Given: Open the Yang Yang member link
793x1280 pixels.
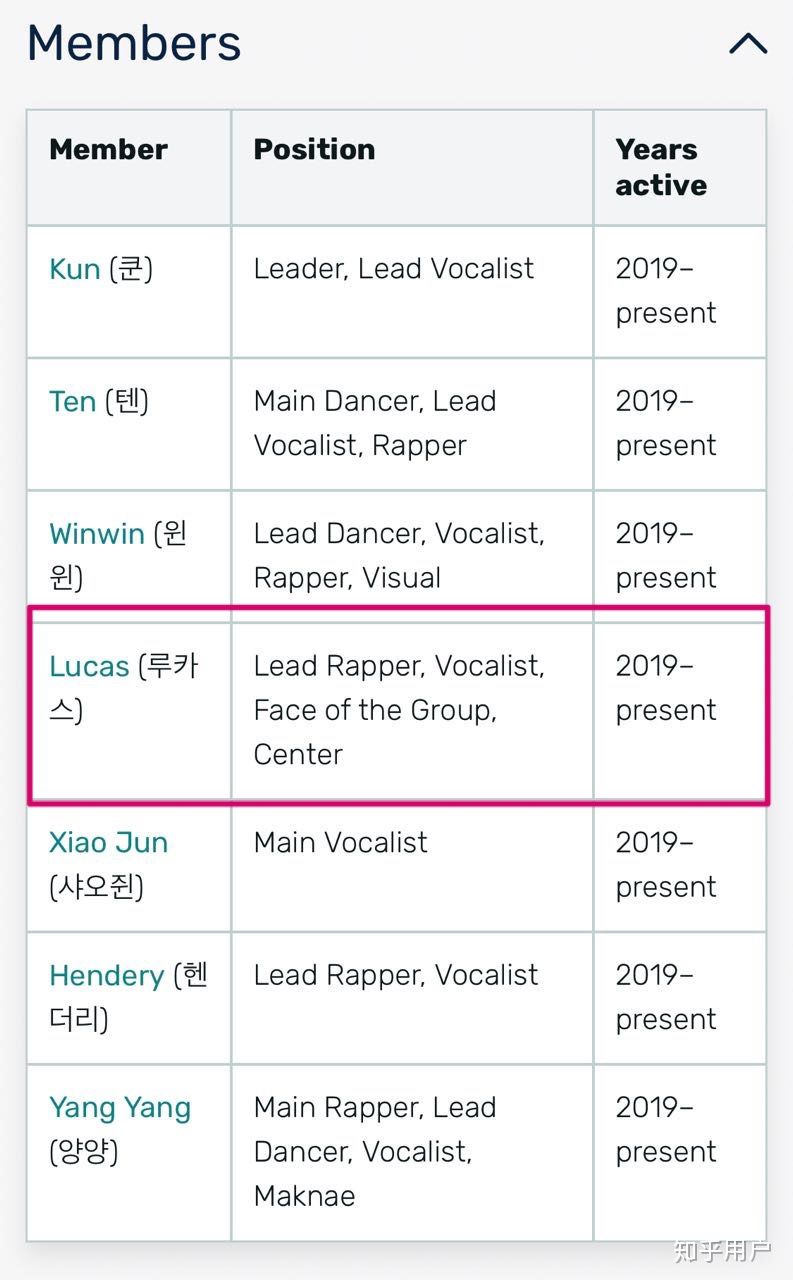Looking at the screenshot, I should (119, 1107).
